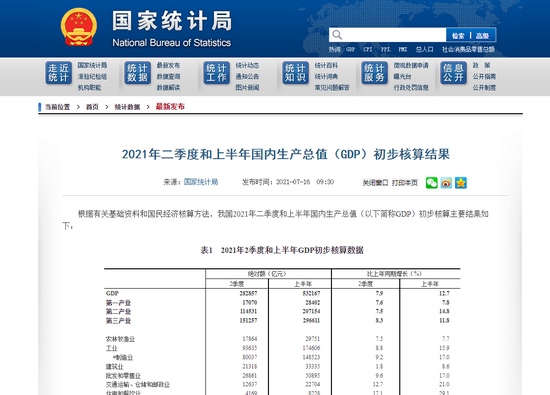This screenshot has height=395, width=550.
Task: Open the 行政处罚信息 menu link
Action: coord(411,87)
